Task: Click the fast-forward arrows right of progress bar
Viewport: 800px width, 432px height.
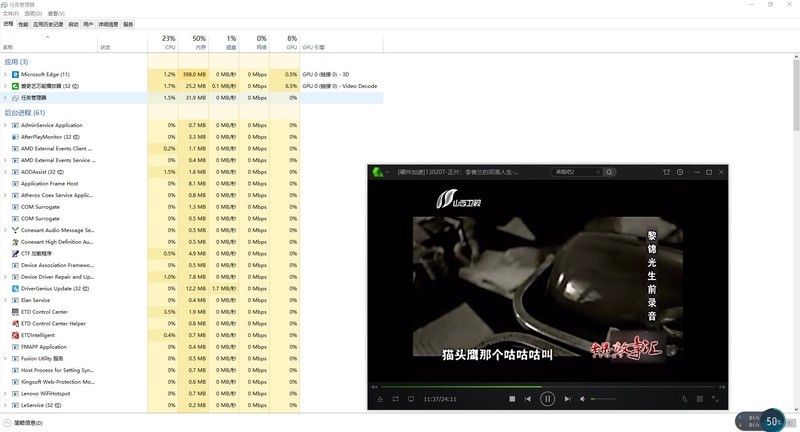Action: [x=722, y=387]
